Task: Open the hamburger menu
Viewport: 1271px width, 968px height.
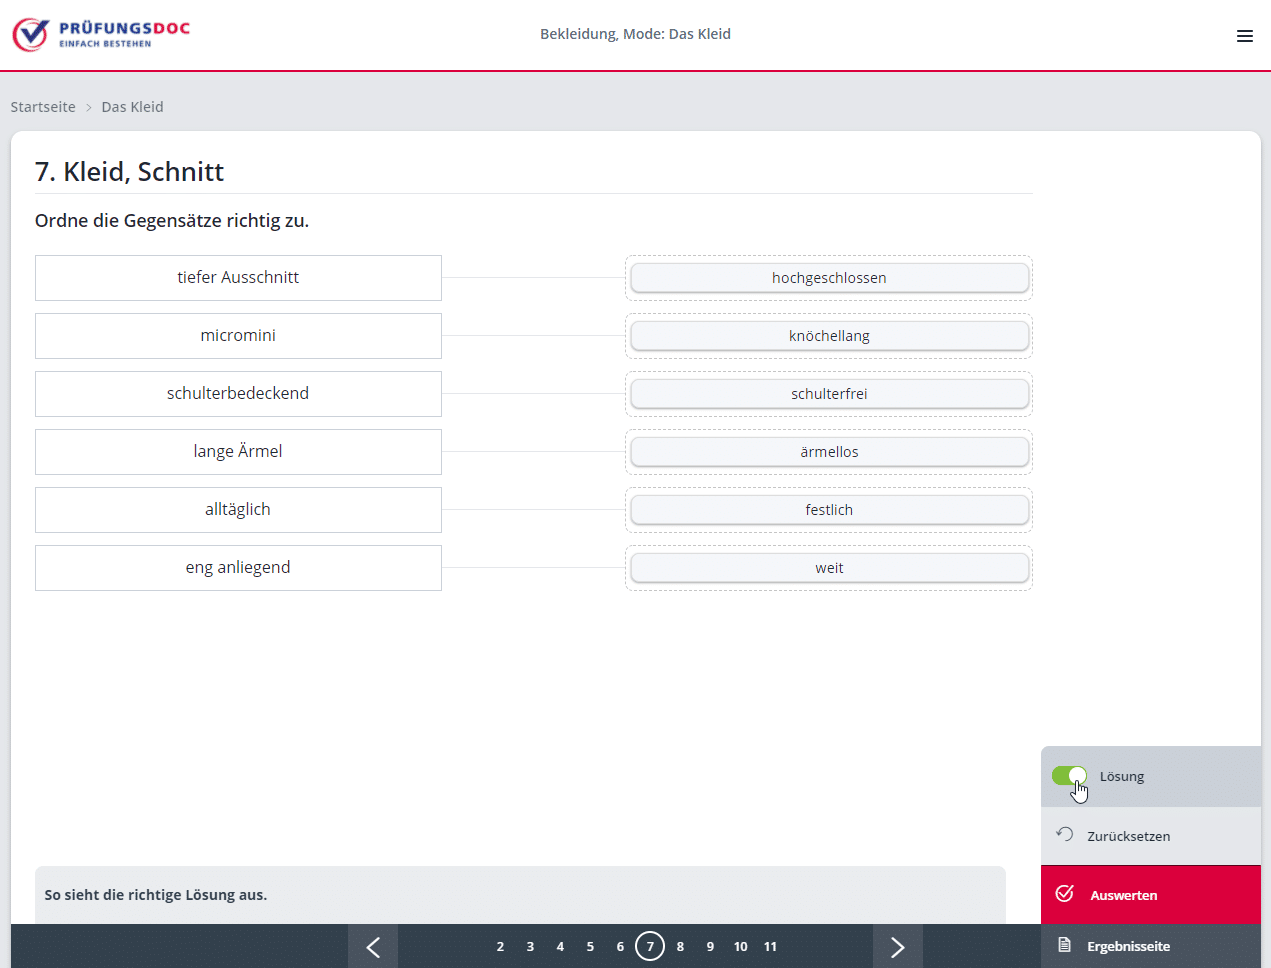Action: tap(1244, 36)
